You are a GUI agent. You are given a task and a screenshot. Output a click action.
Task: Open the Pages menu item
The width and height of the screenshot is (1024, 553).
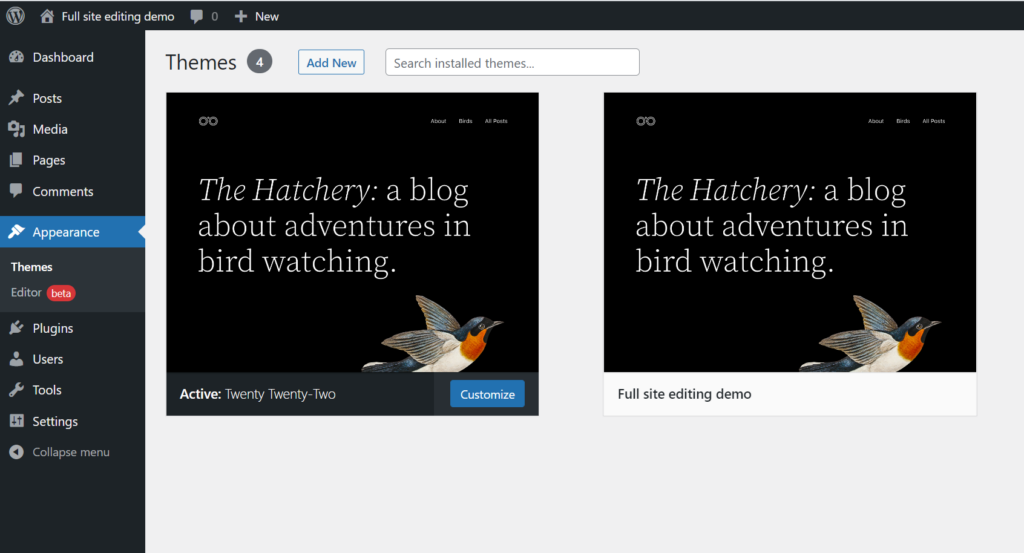pyautogui.click(x=72, y=160)
